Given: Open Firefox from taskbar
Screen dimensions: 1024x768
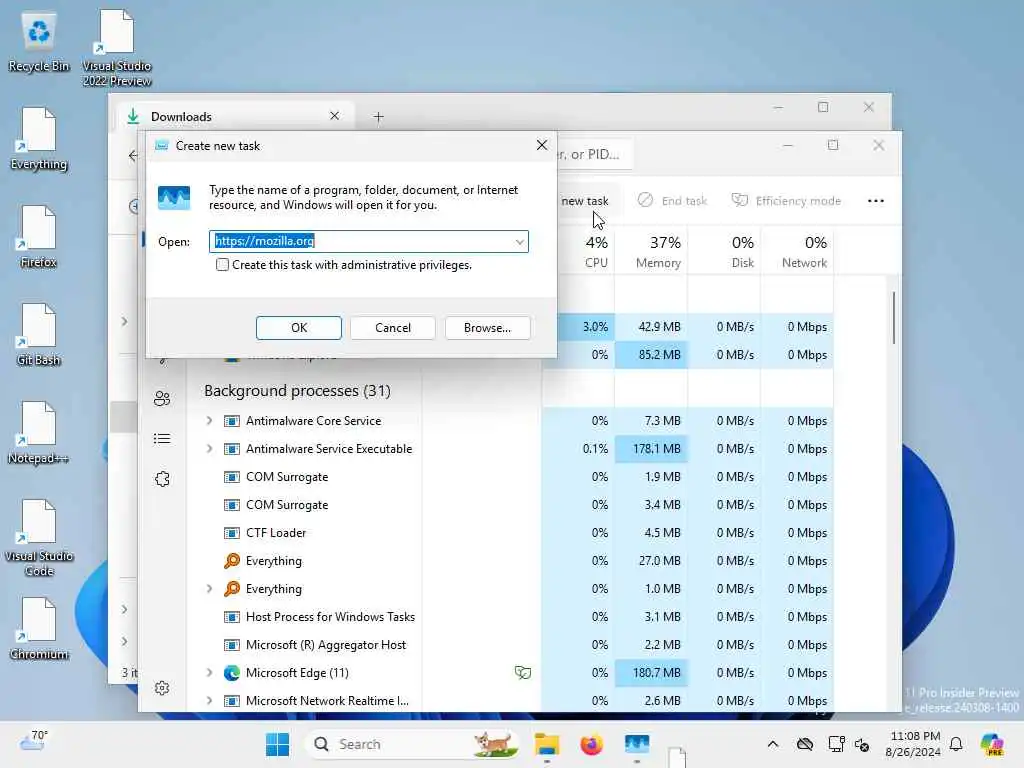Looking at the screenshot, I should point(592,744).
